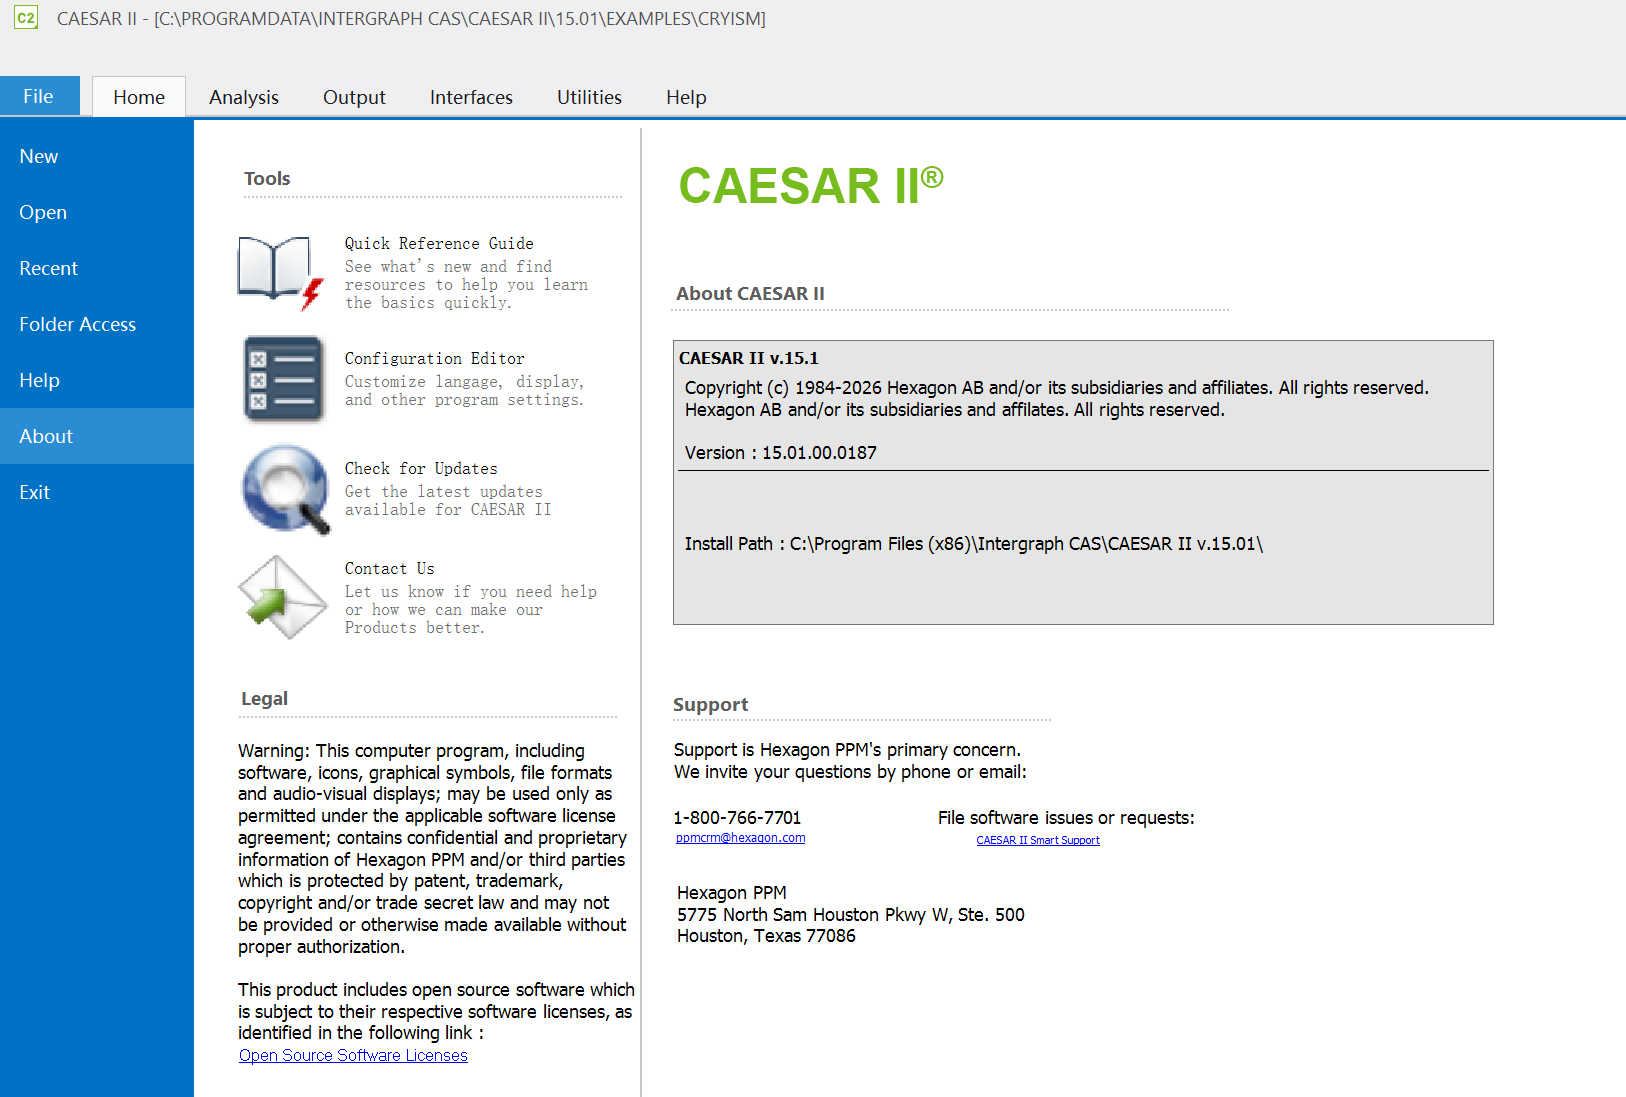This screenshot has width=1626, height=1097.
Task: Click the Check for Updates magnifier icon
Action: (x=286, y=489)
